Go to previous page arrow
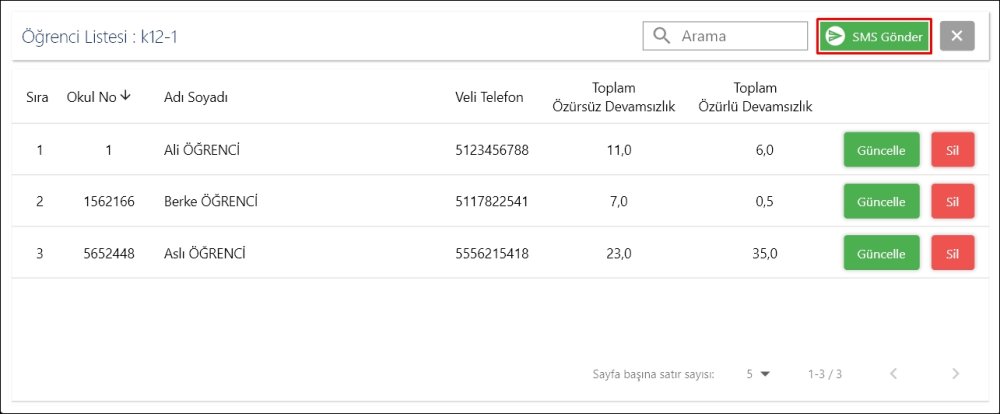The height and width of the screenshot is (414, 1000). (x=893, y=374)
